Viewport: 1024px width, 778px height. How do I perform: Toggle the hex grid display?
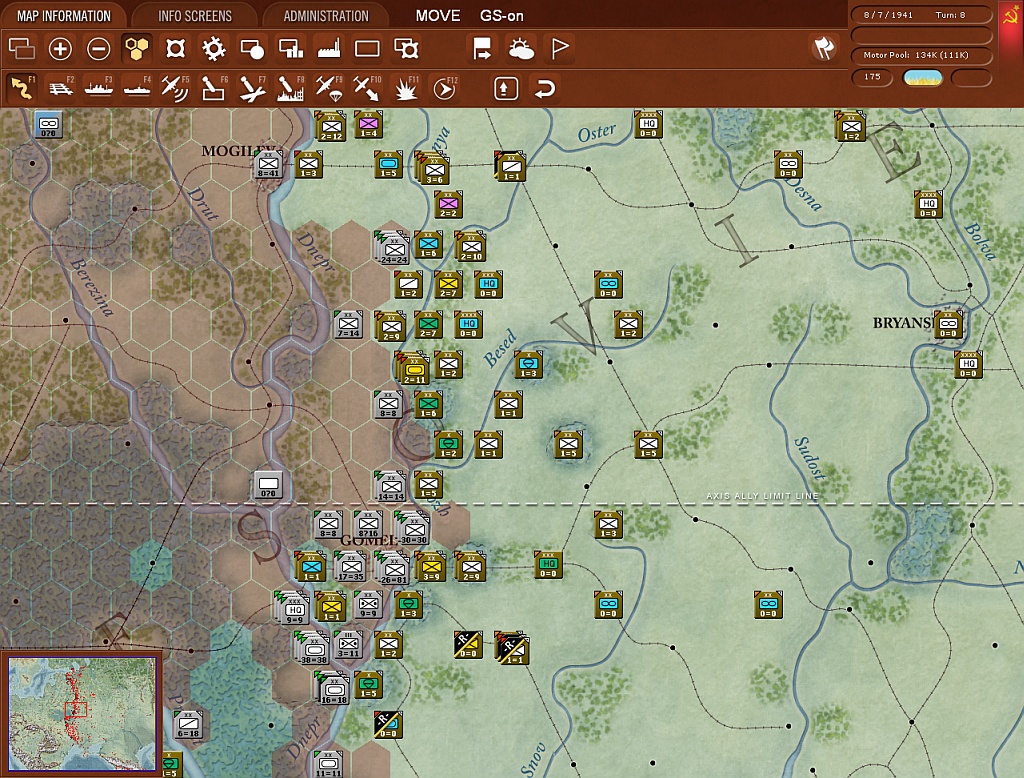137,48
